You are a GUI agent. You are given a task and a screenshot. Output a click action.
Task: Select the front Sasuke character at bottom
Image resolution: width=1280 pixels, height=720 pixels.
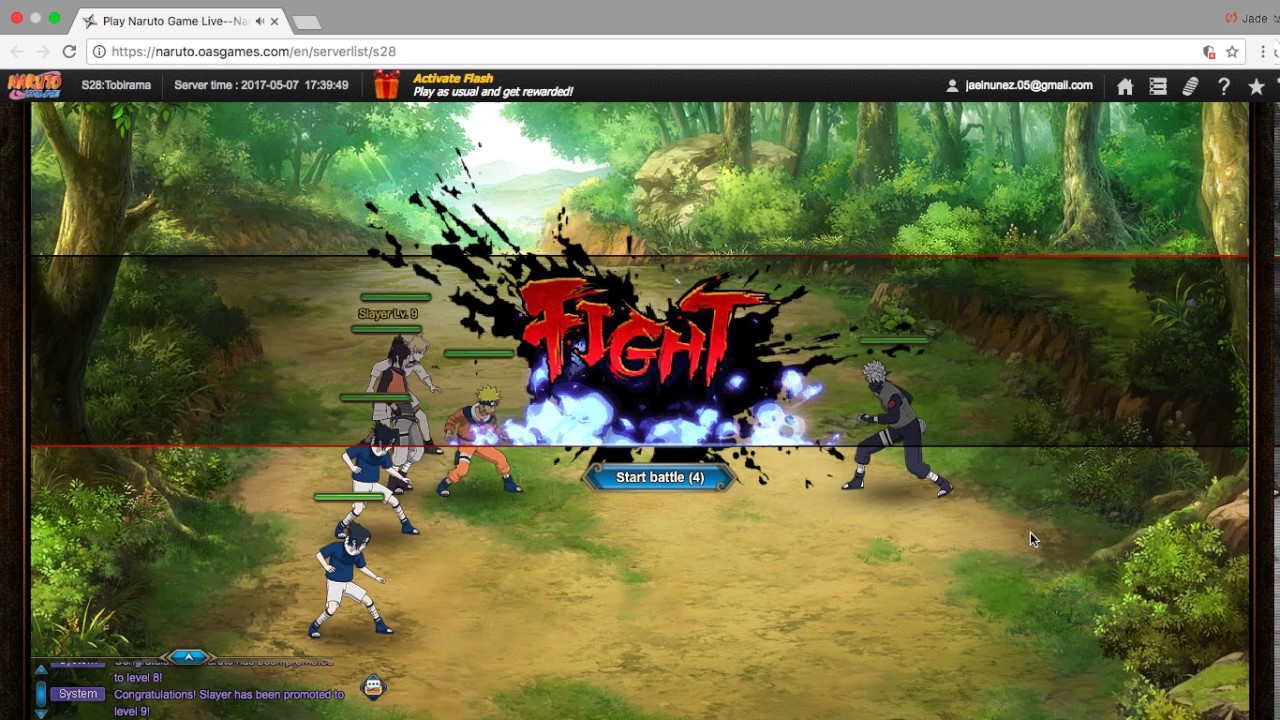coord(350,580)
